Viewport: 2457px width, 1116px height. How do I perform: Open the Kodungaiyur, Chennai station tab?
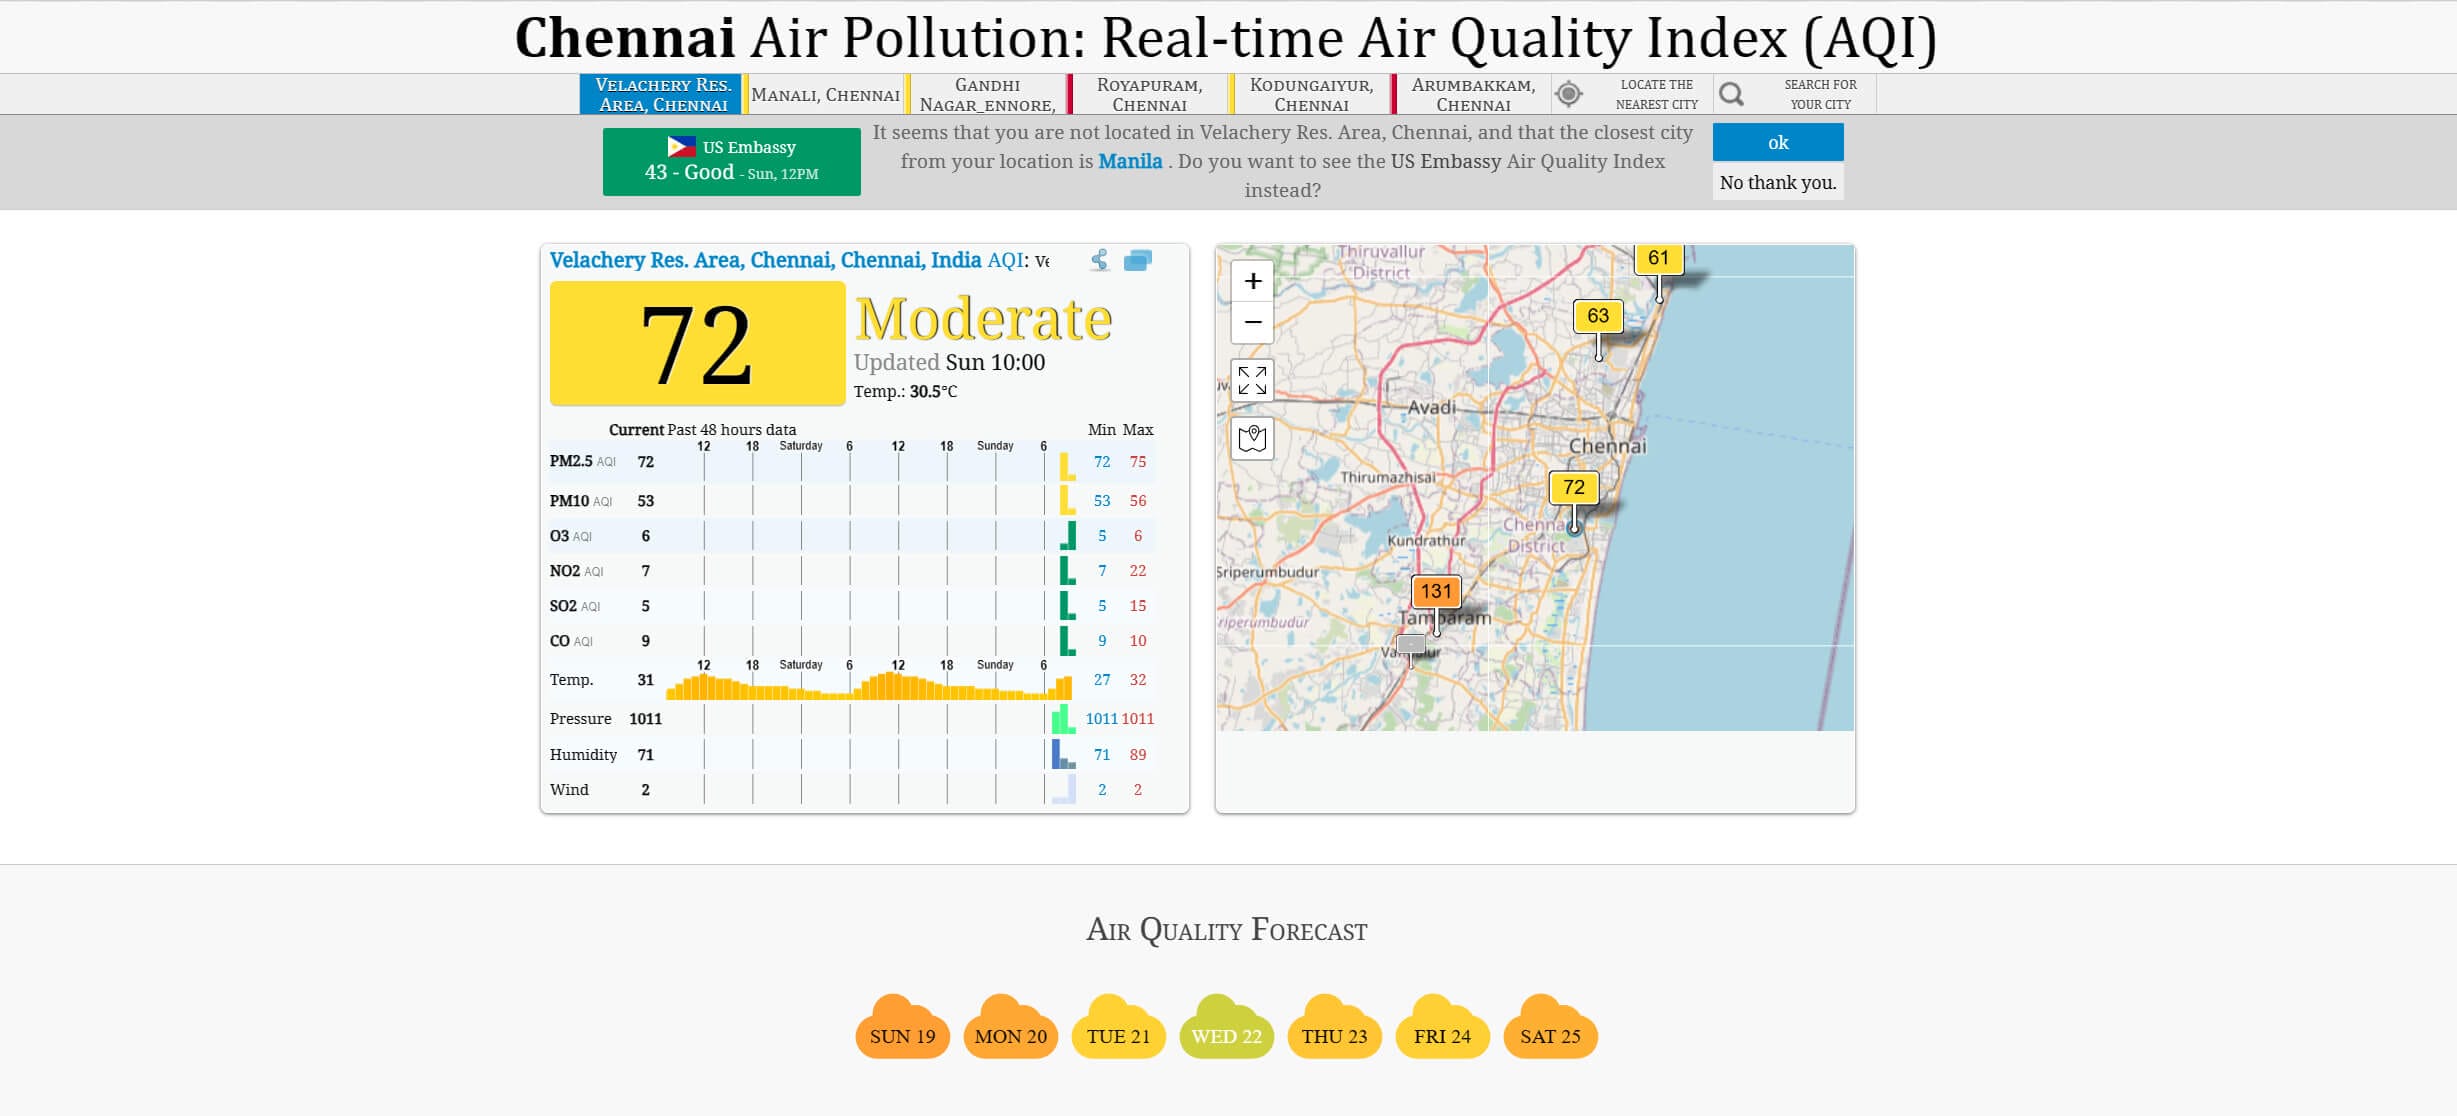click(x=1311, y=94)
